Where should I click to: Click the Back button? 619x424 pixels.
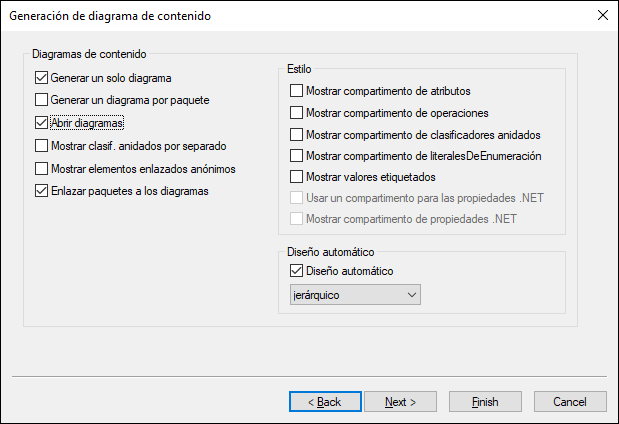tap(324, 401)
